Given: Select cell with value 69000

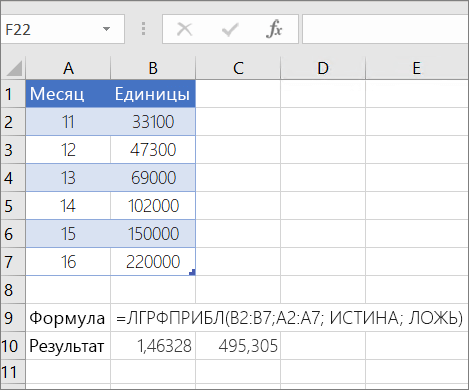Looking at the screenshot, I should point(153,177).
